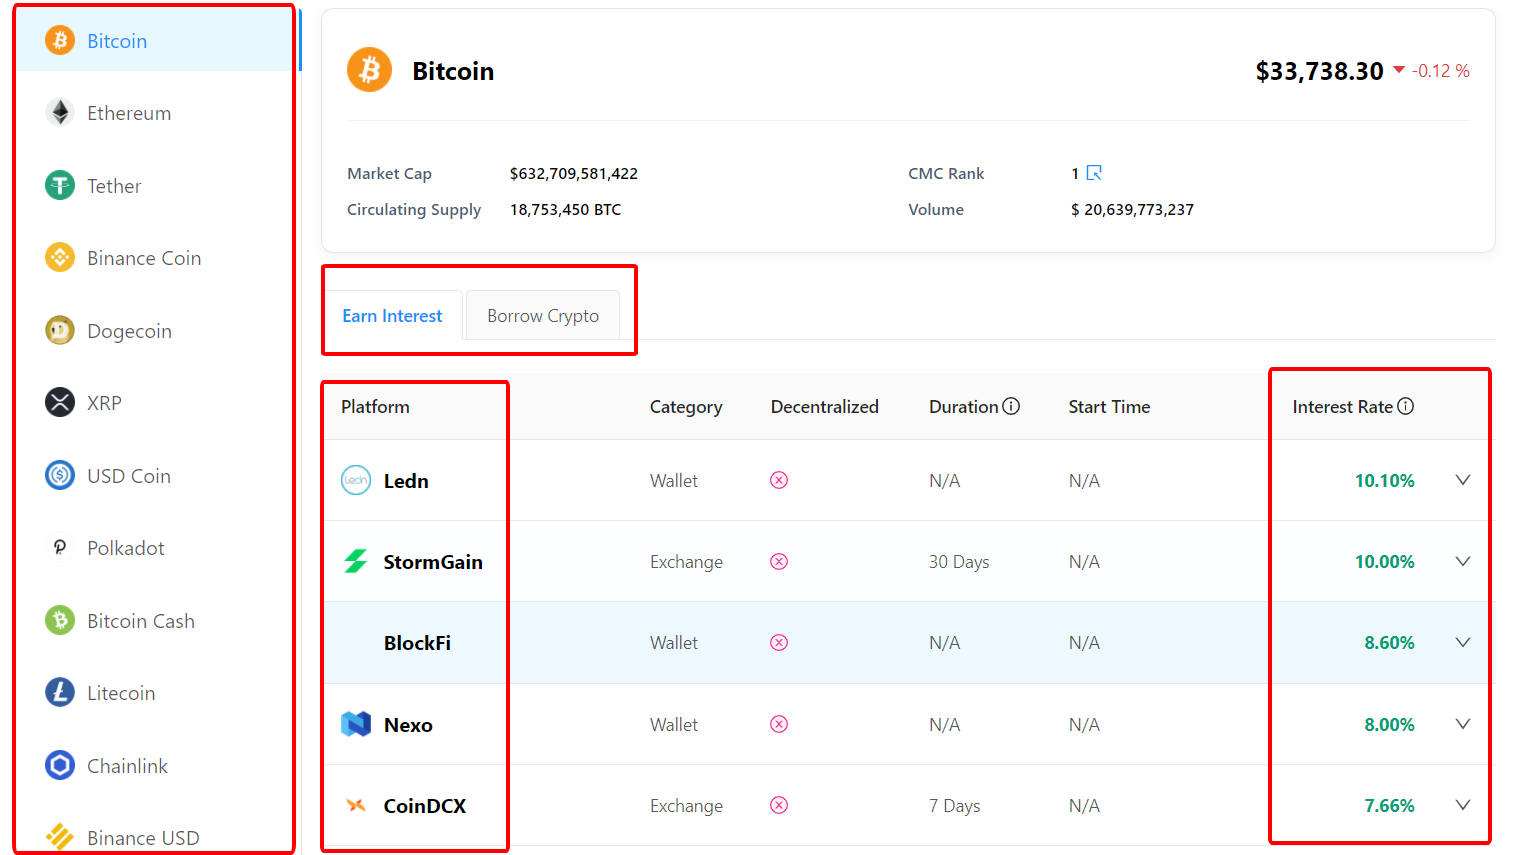Expand the Nexo row chevron
Screen dimensions: 1518x855
(1463, 724)
